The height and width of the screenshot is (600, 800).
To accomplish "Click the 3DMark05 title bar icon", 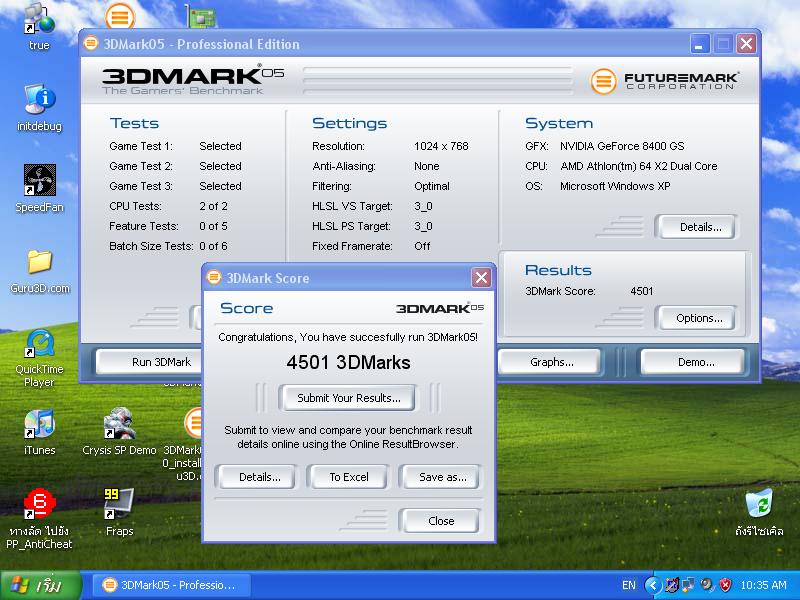I will pyautogui.click(x=91, y=43).
